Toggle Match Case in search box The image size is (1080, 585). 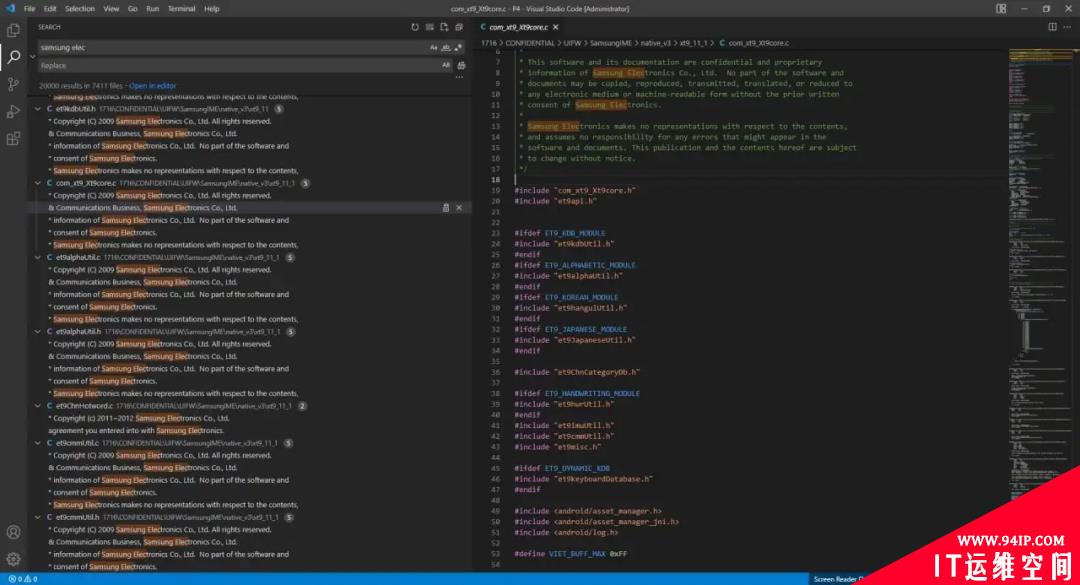coord(433,48)
